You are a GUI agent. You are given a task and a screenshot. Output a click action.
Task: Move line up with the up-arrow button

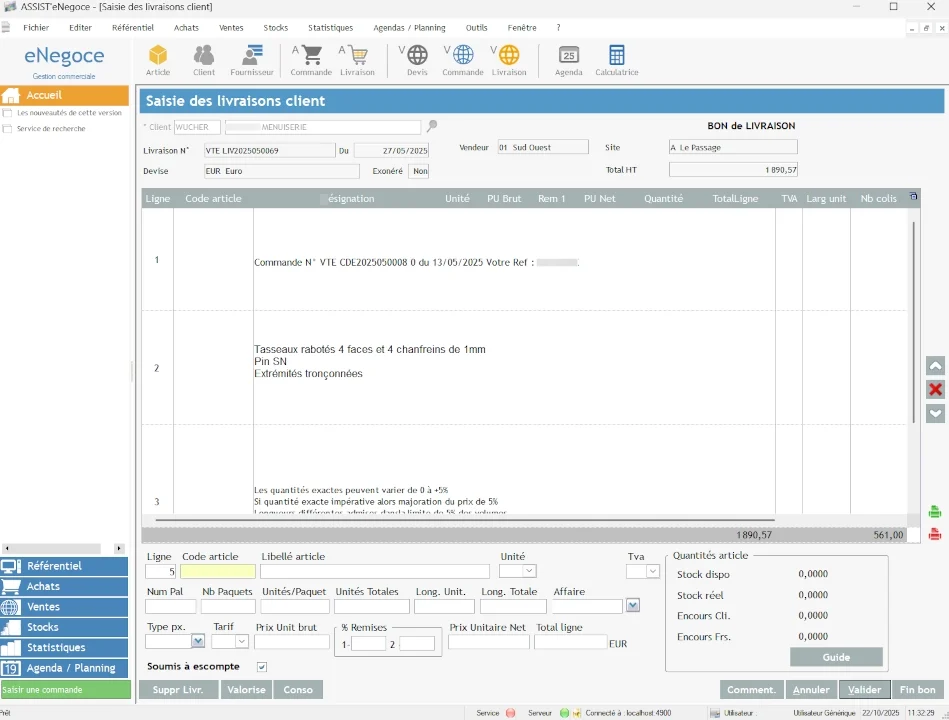click(x=936, y=367)
